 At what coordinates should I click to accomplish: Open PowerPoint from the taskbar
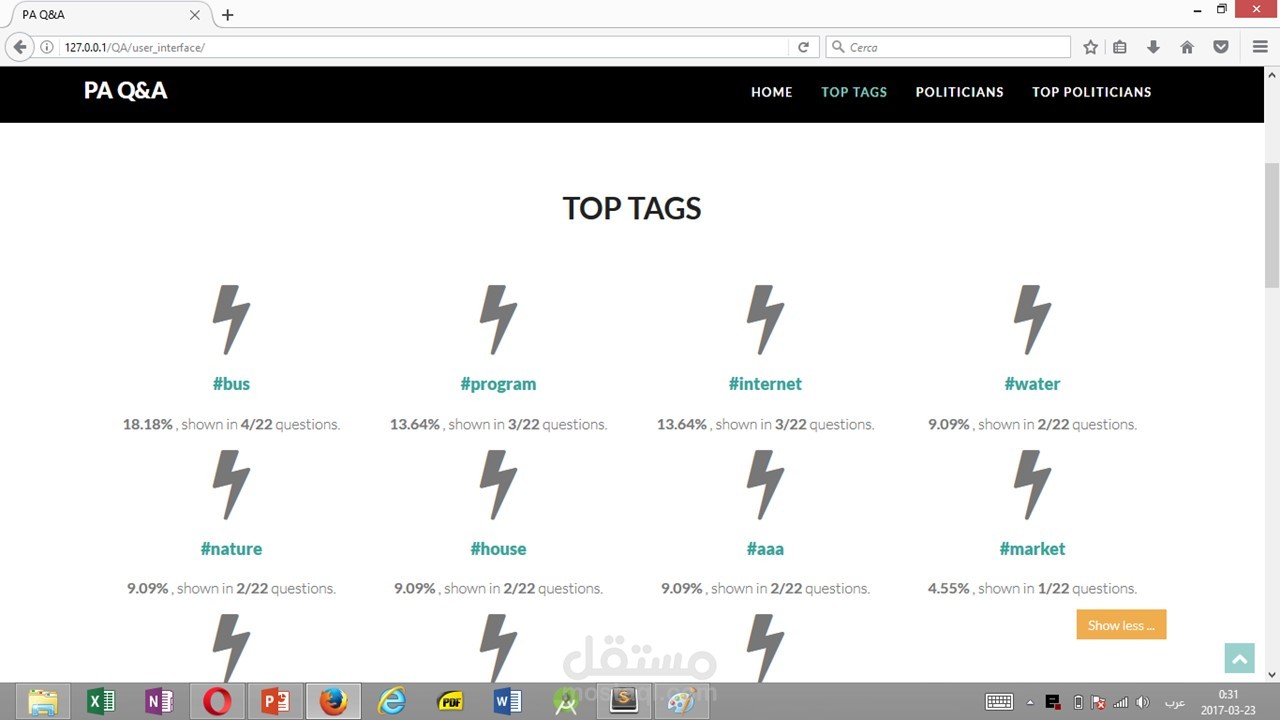click(x=275, y=702)
